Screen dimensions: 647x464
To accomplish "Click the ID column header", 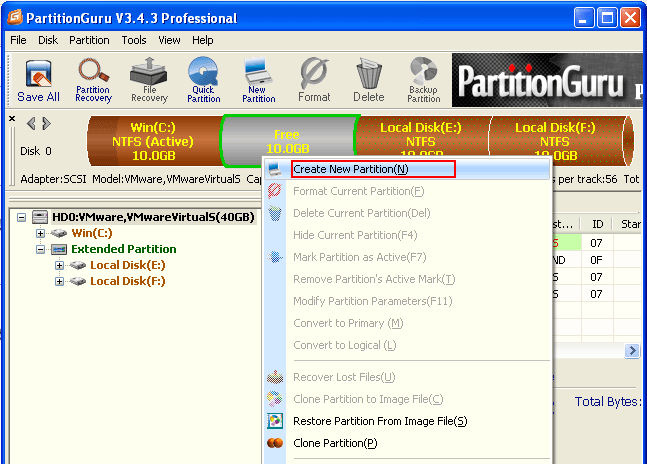I will [597, 224].
